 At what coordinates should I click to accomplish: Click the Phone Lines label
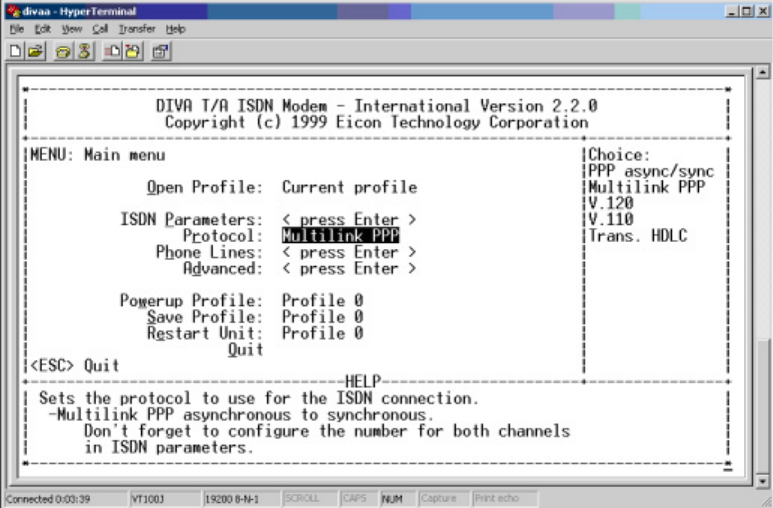(209, 252)
